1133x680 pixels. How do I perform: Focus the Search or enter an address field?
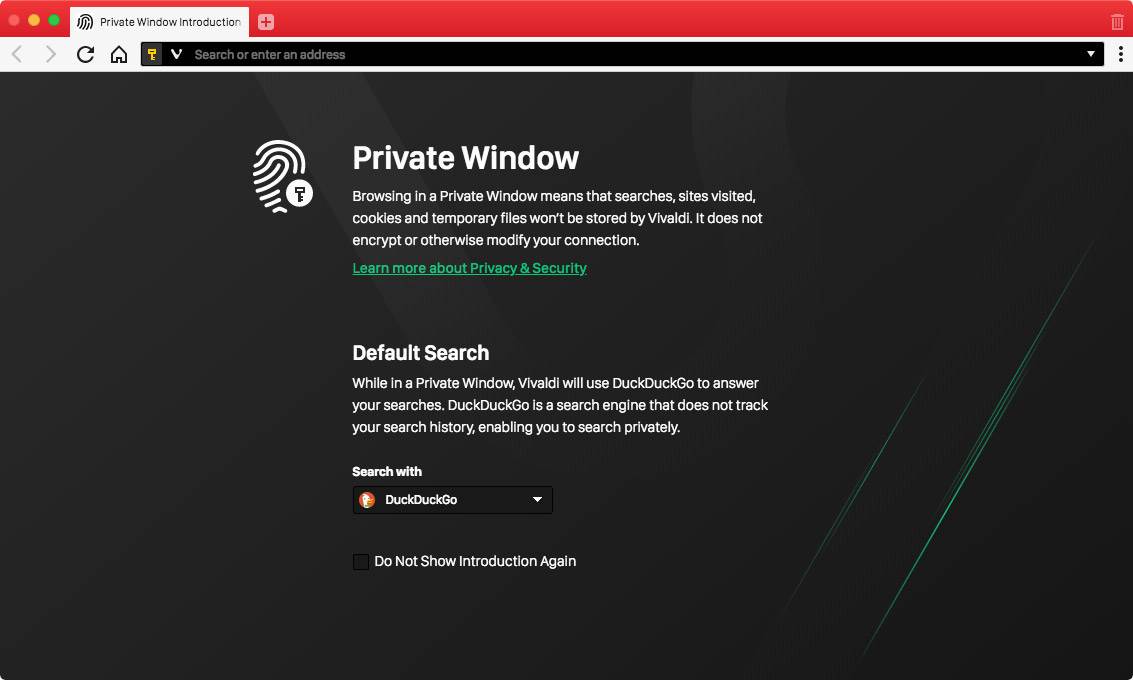click(600, 54)
